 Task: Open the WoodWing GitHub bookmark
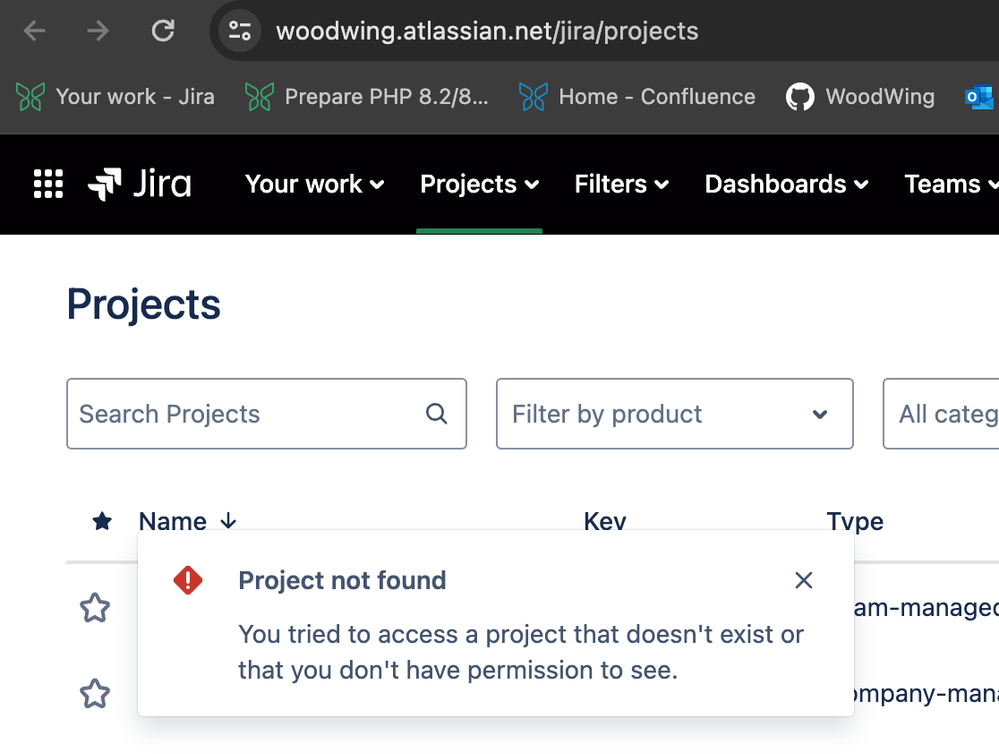[860, 97]
